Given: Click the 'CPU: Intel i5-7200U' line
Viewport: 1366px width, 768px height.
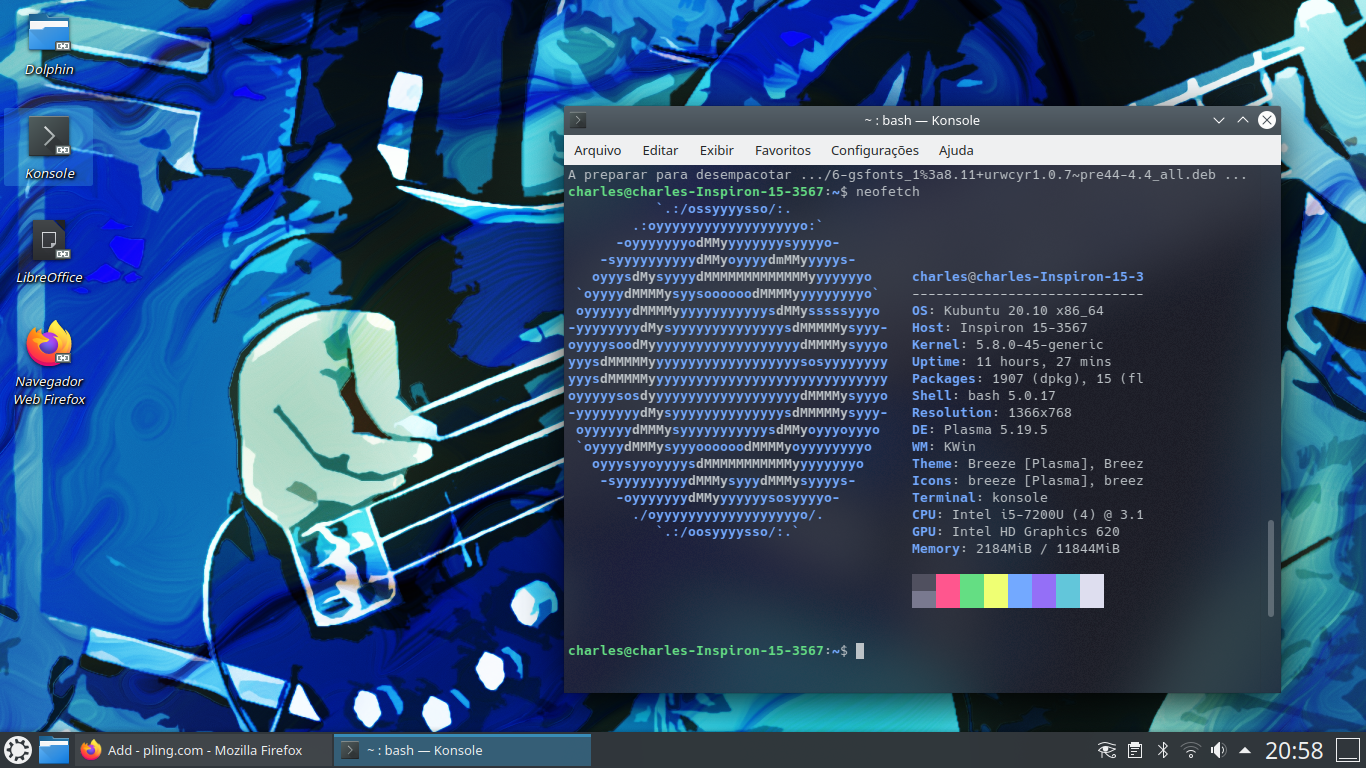Looking at the screenshot, I should (1028, 515).
